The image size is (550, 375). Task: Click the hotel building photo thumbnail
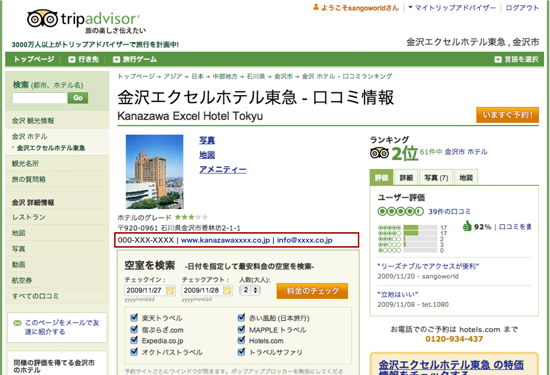pyautogui.click(x=155, y=172)
